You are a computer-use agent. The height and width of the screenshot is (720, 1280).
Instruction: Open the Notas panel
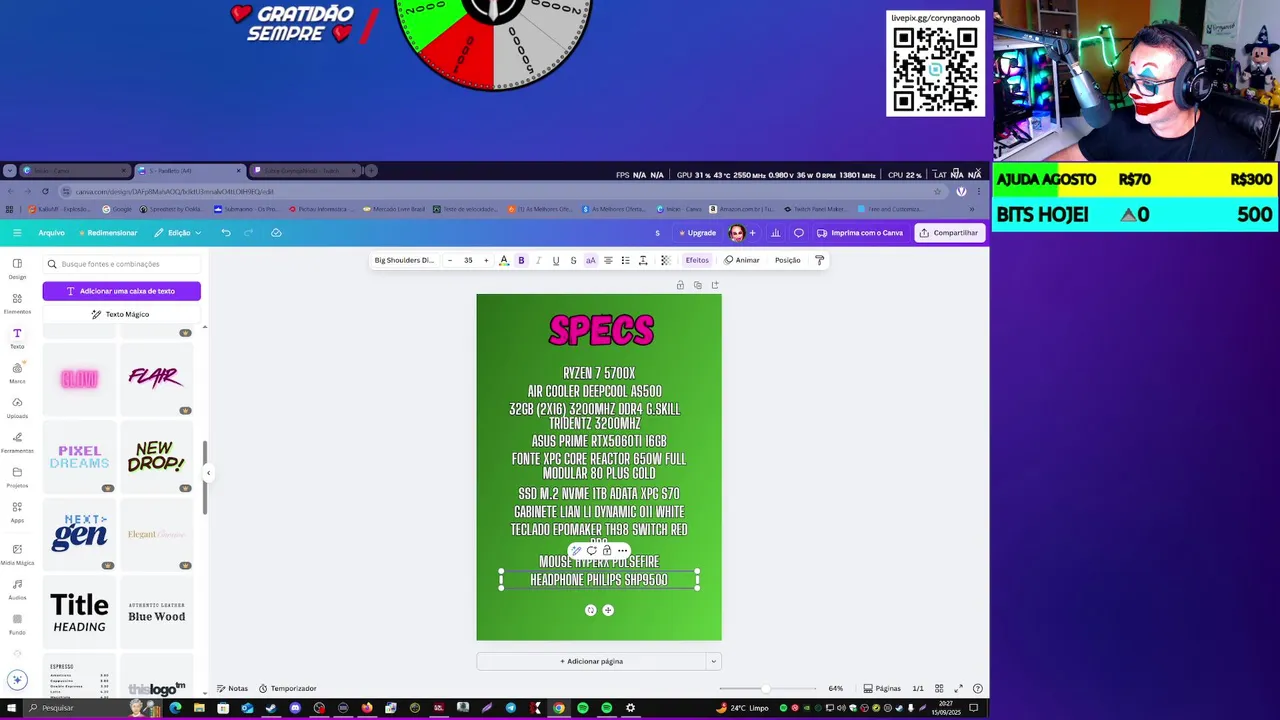tap(232, 688)
